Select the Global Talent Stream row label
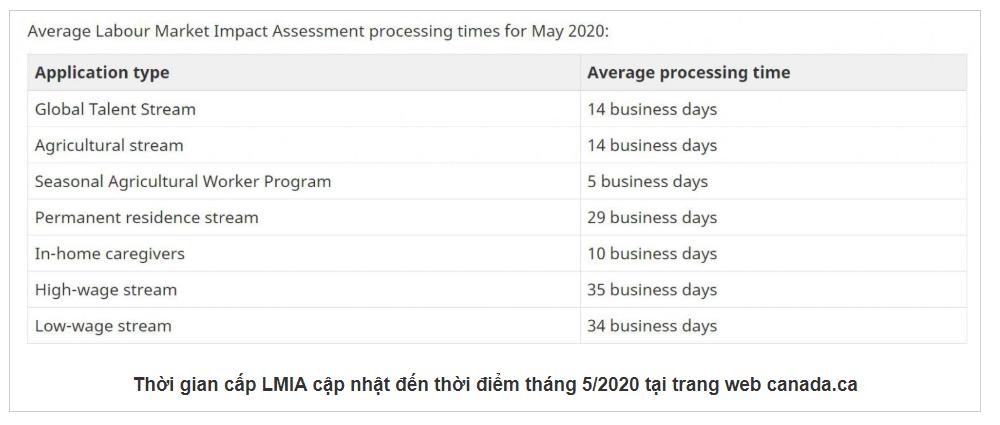The height and width of the screenshot is (425, 1000). (115, 109)
